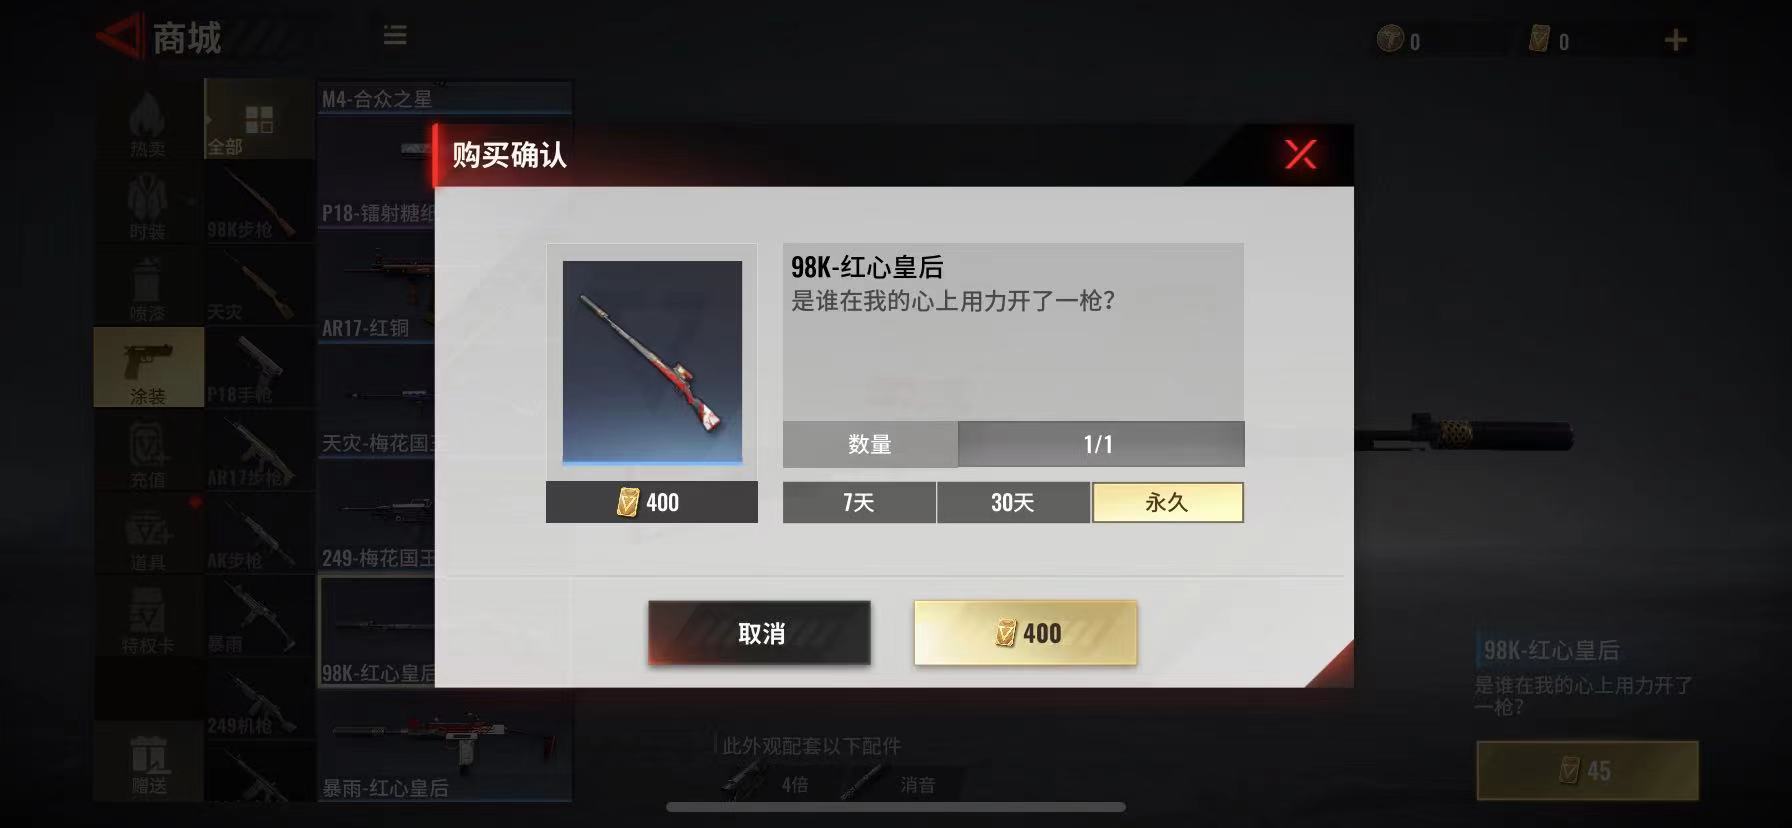Confirm purchase with gold 400 button
The width and height of the screenshot is (1792, 828).
point(1025,633)
